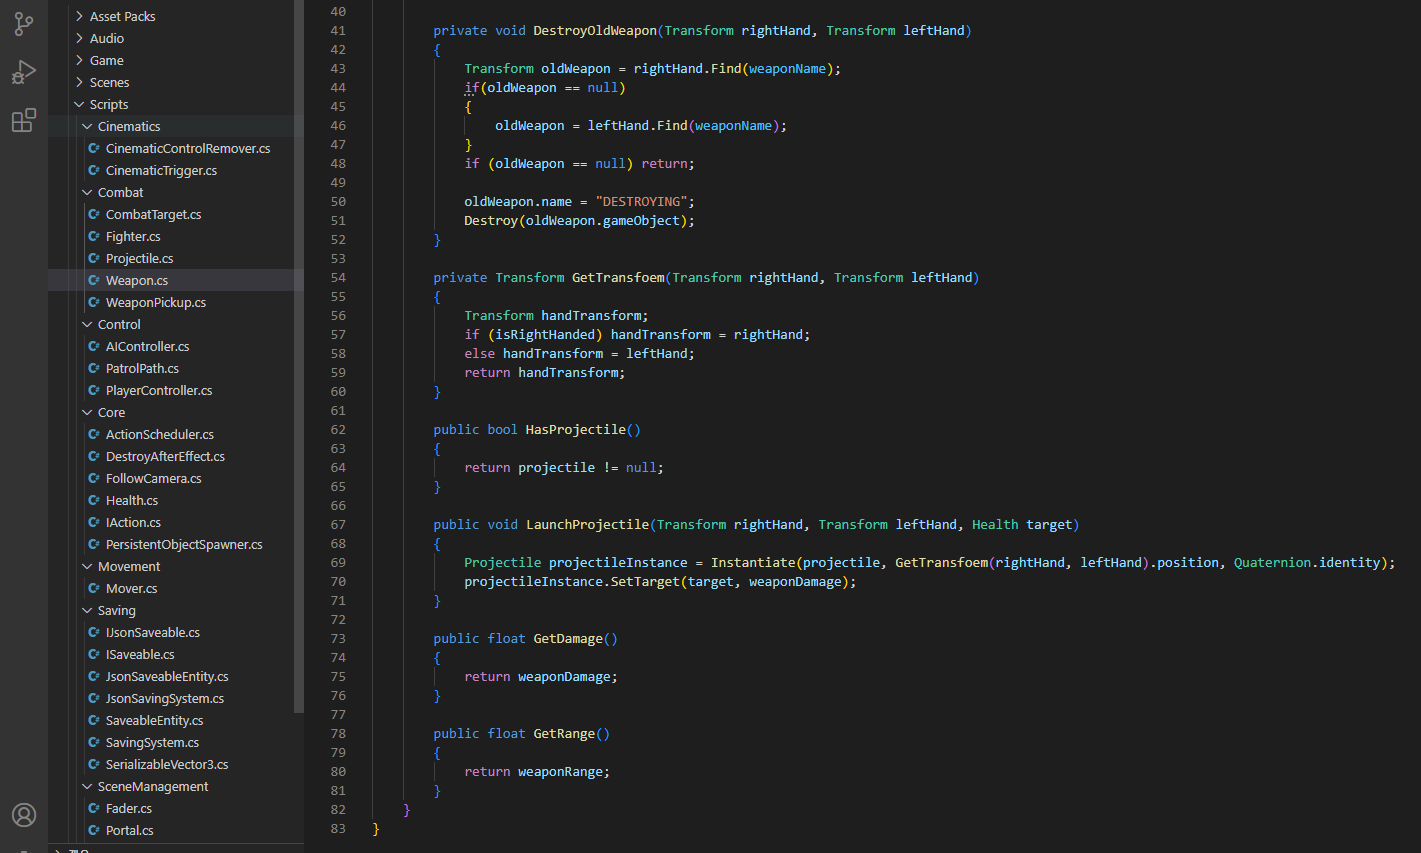The height and width of the screenshot is (853, 1421).
Task: Open IAction.cs file
Action: point(133,522)
